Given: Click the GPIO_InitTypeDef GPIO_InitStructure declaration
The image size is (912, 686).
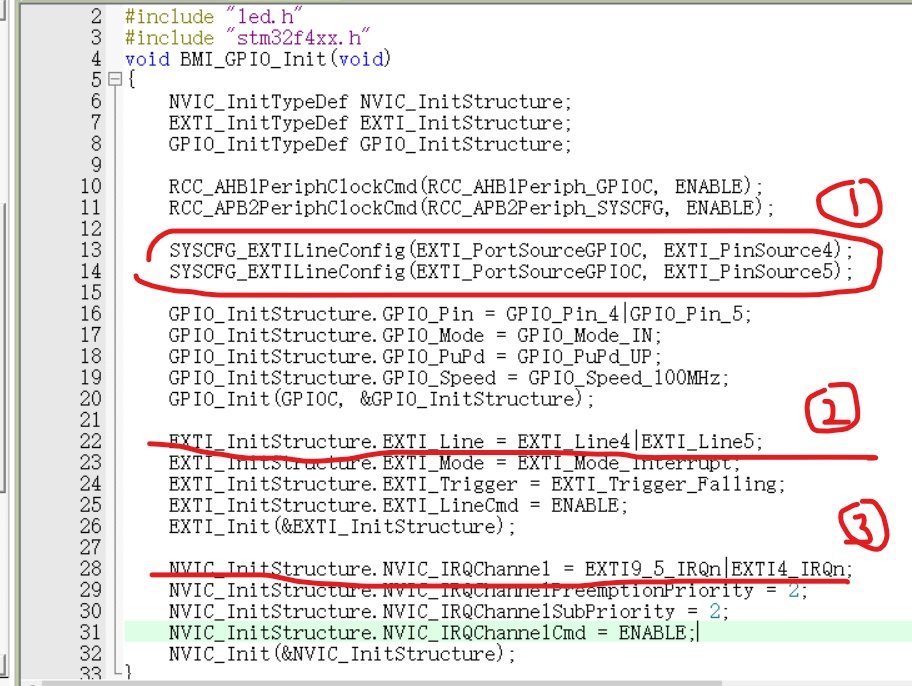Looking at the screenshot, I should pos(370,144).
